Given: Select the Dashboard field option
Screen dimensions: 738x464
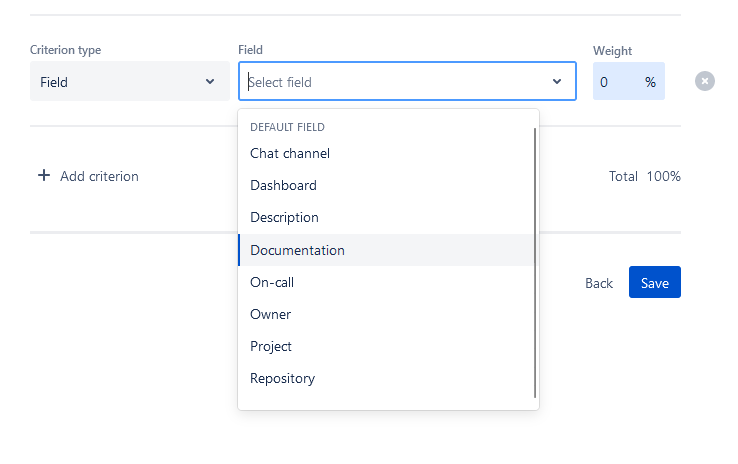Looking at the screenshot, I should point(283,185).
